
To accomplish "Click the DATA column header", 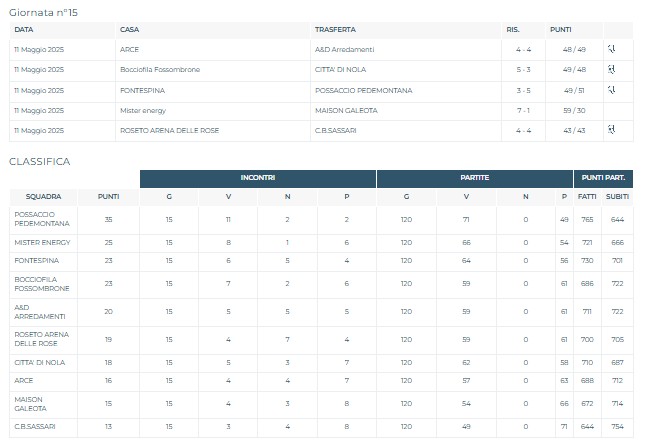I will tap(24, 30).
